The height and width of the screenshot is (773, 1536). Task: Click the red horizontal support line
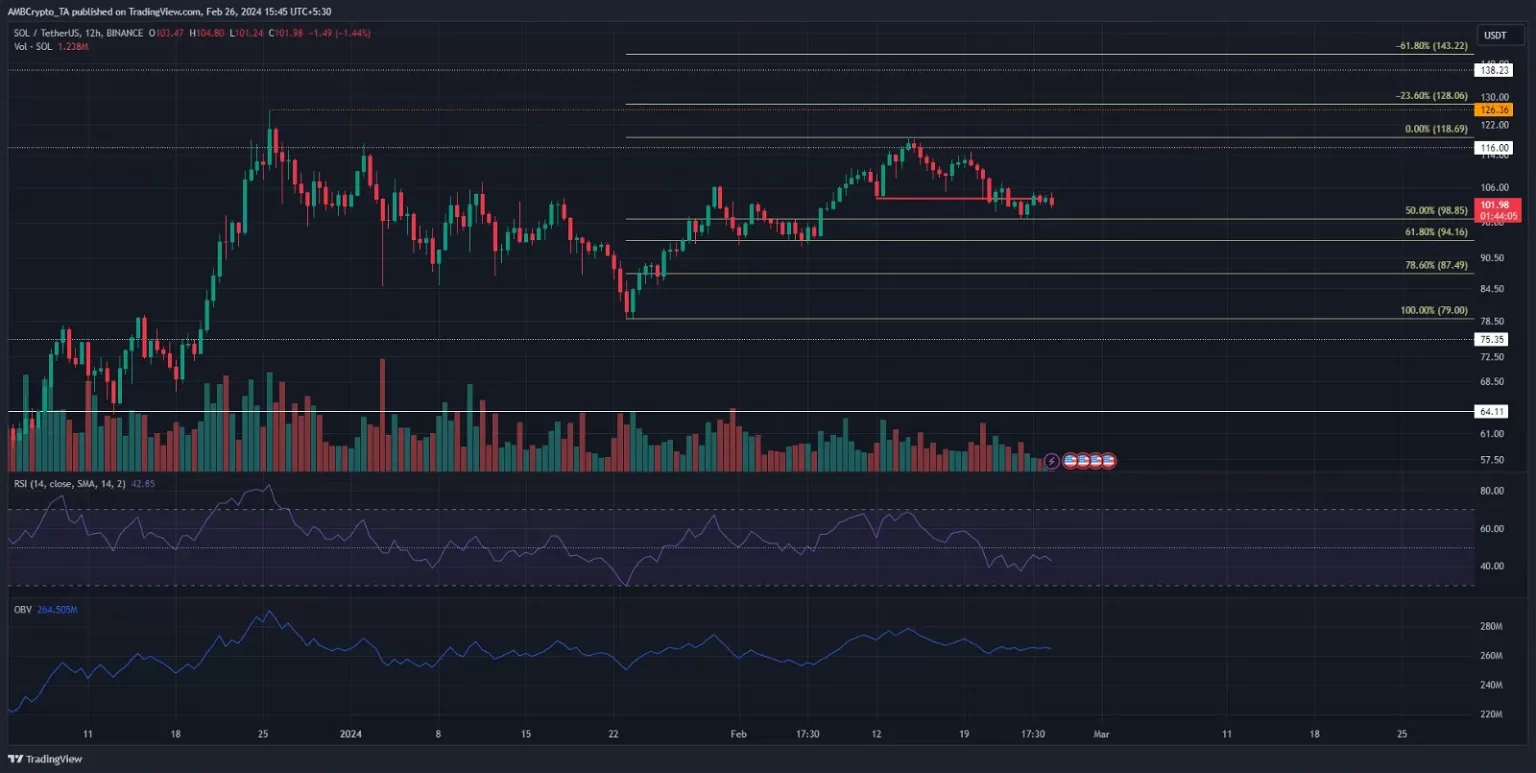tap(930, 199)
